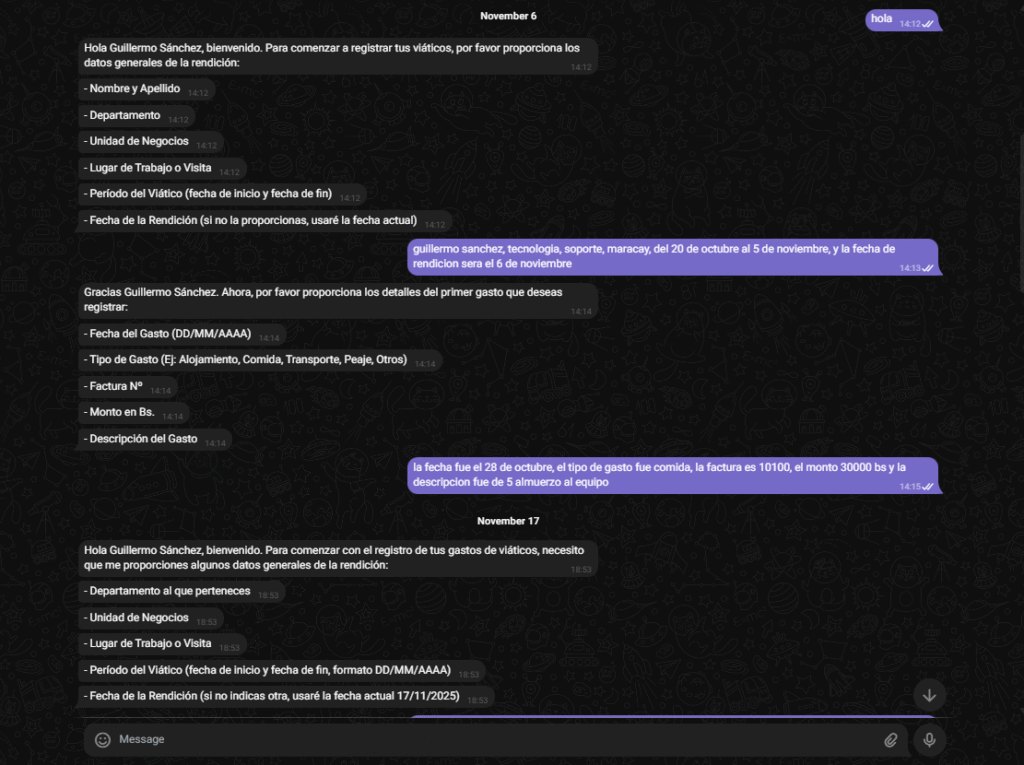Select sent message starting "la fecha fue el 28"
The width and height of the screenshot is (1024, 765).
pos(660,475)
